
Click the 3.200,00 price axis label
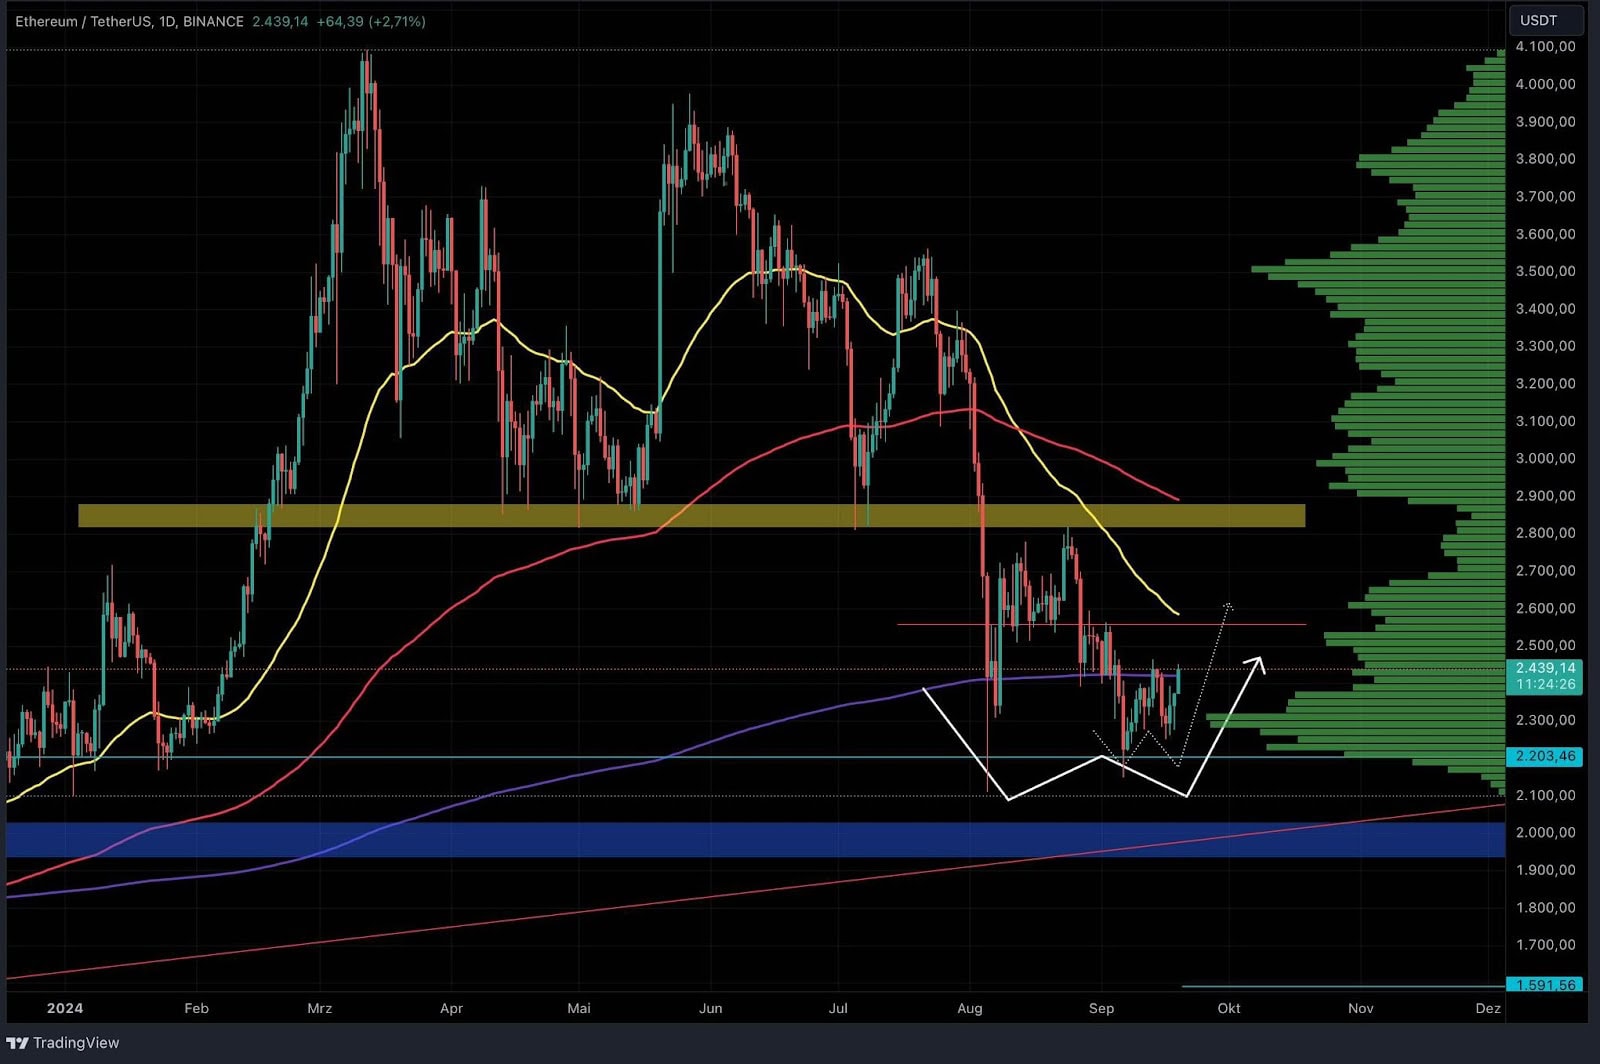coord(1545,383)
